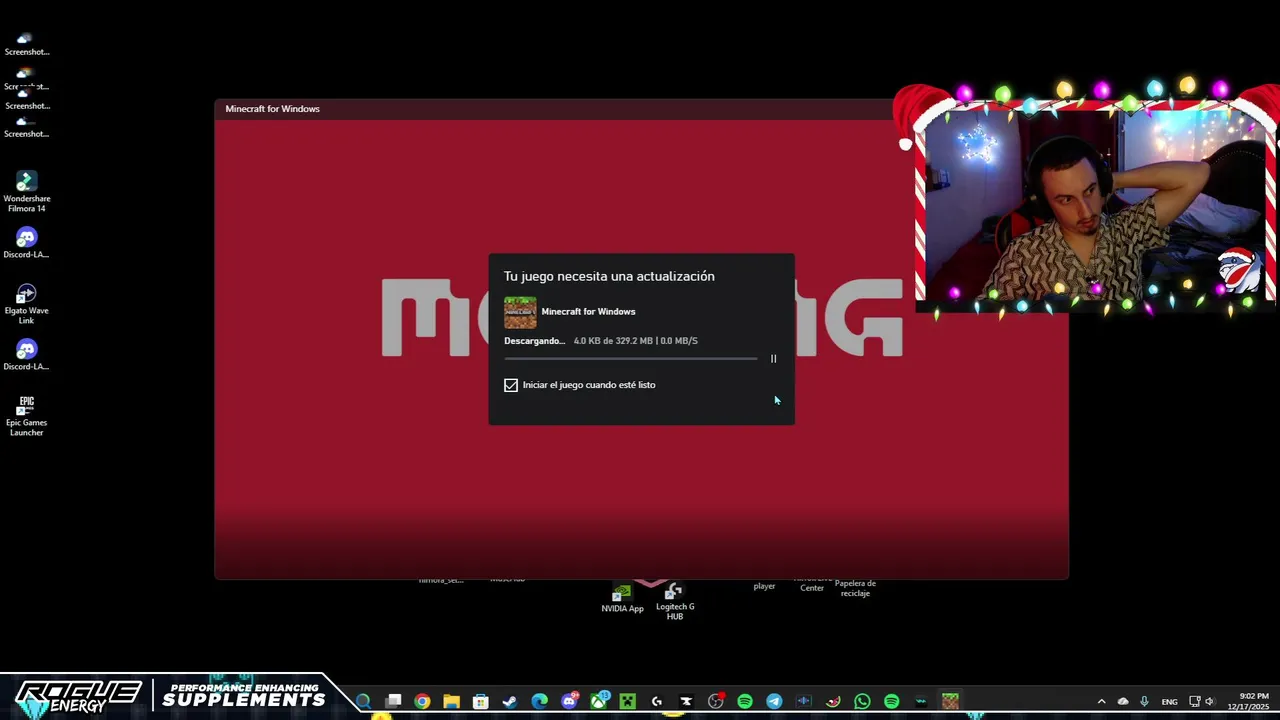This screenshot has height=720, width=1280.
Task: Uncheck 'Iniciar el juego cuando esté listo'
Action: pos(511,385)
